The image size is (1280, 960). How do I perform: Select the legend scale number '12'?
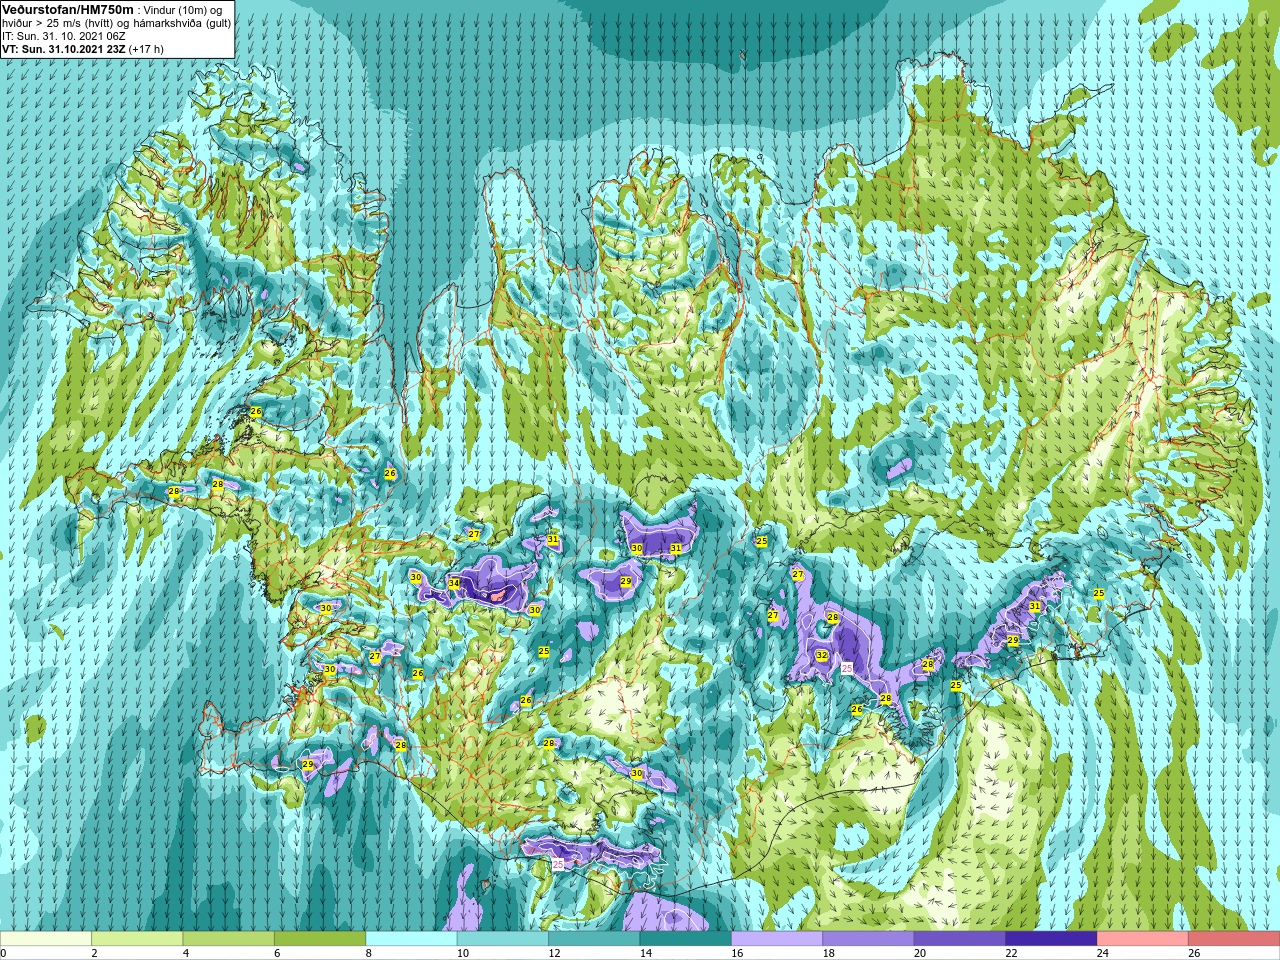[554, 953]
